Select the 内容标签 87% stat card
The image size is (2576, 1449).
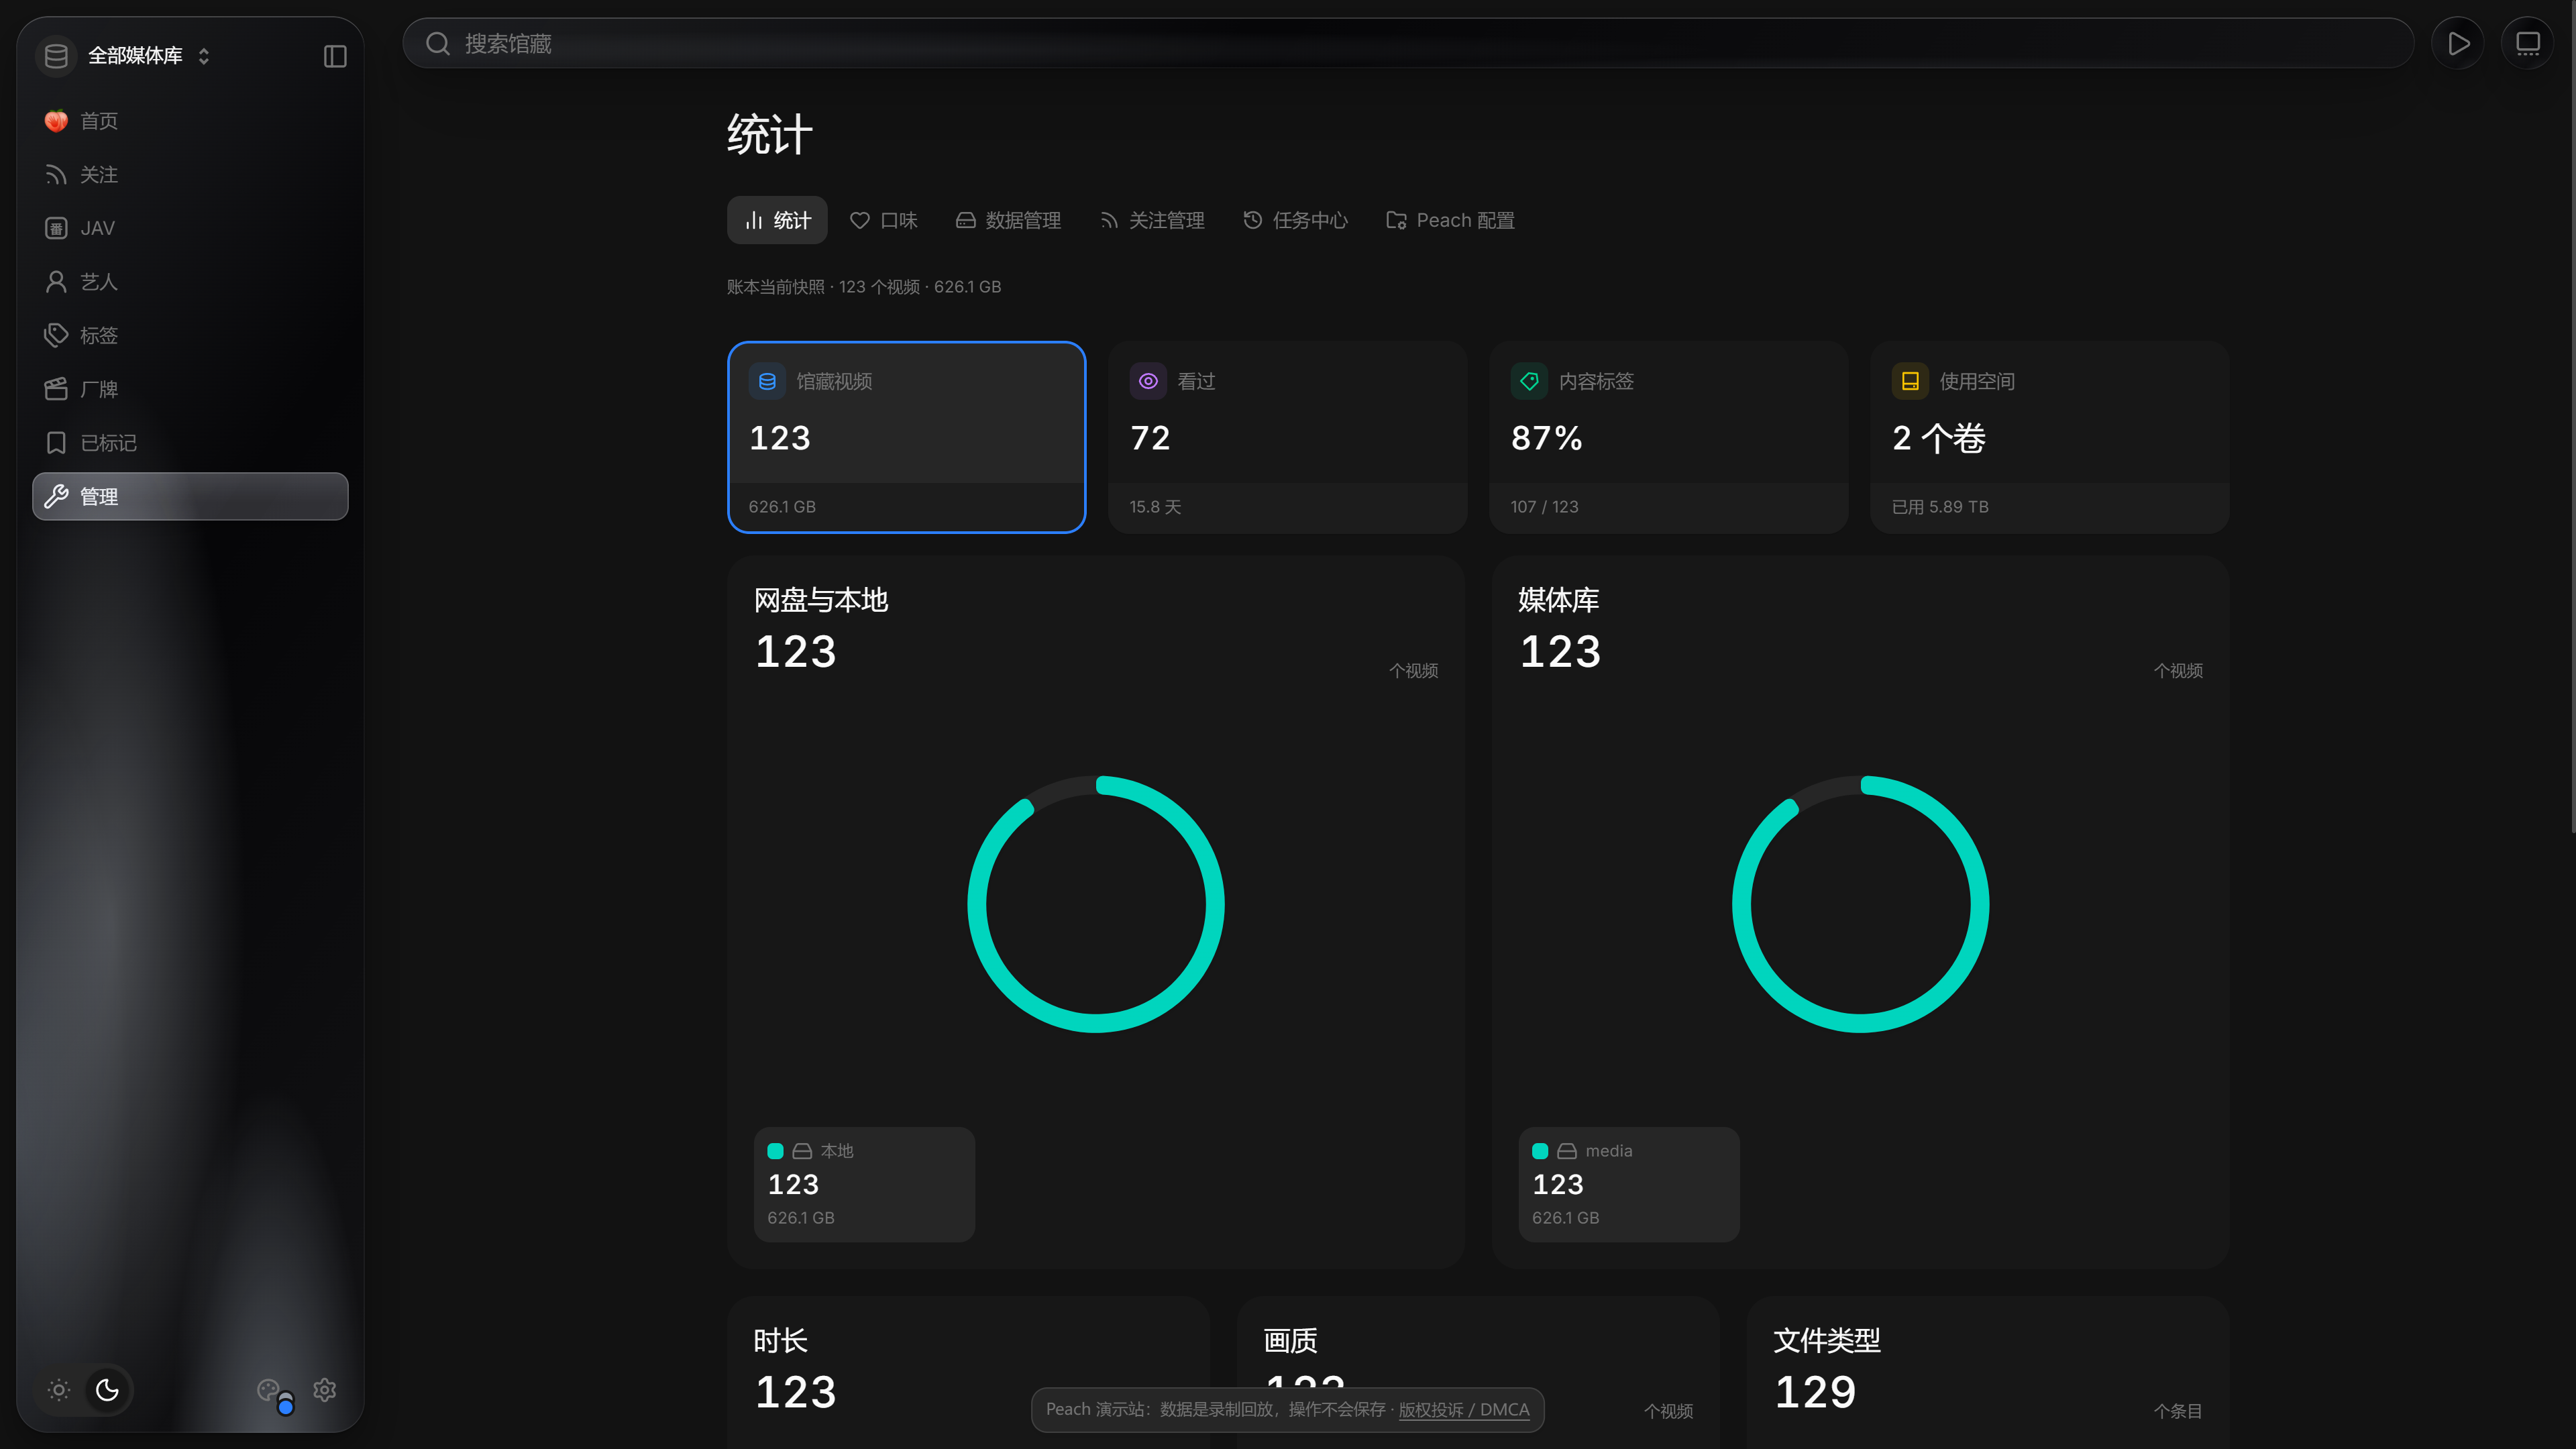1668,437
